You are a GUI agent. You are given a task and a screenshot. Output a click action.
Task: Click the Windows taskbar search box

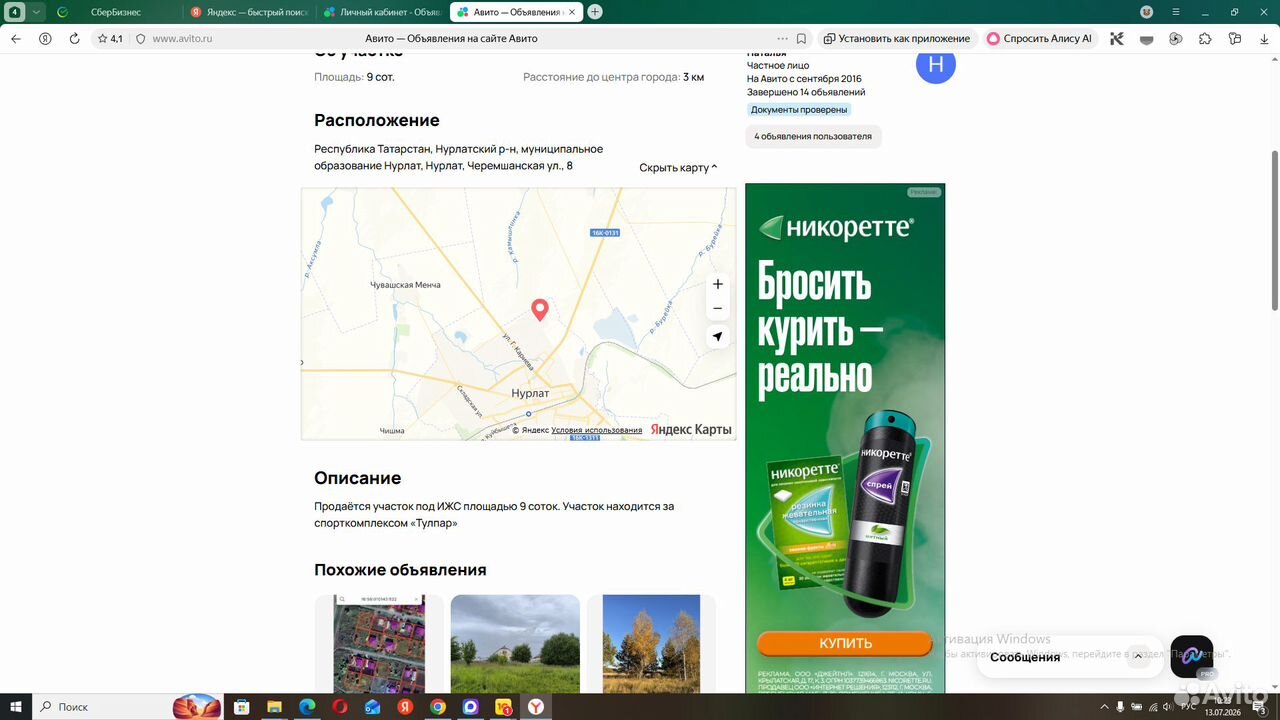(128, 707)
